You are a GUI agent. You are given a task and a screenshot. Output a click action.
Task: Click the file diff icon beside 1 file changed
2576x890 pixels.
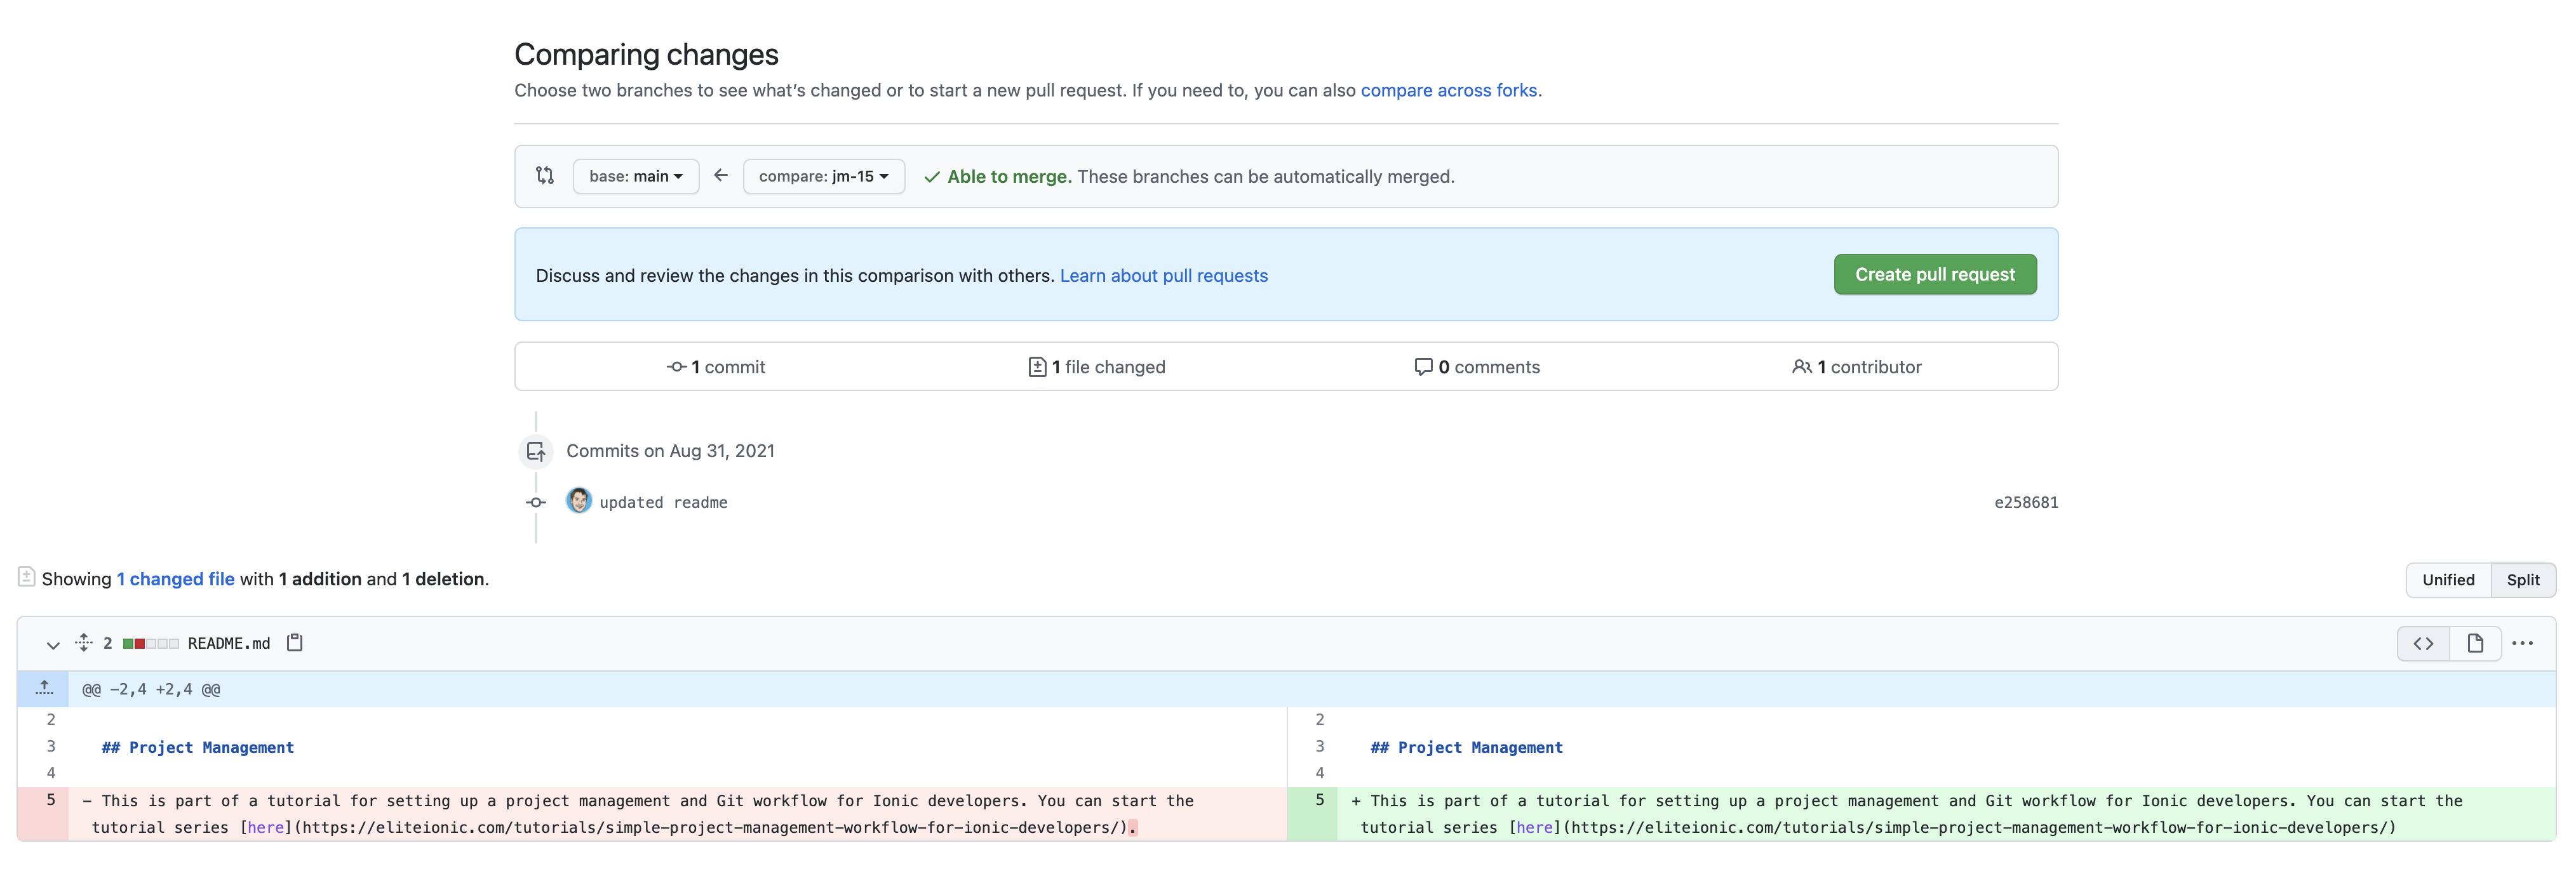[x=1037, y=367]
